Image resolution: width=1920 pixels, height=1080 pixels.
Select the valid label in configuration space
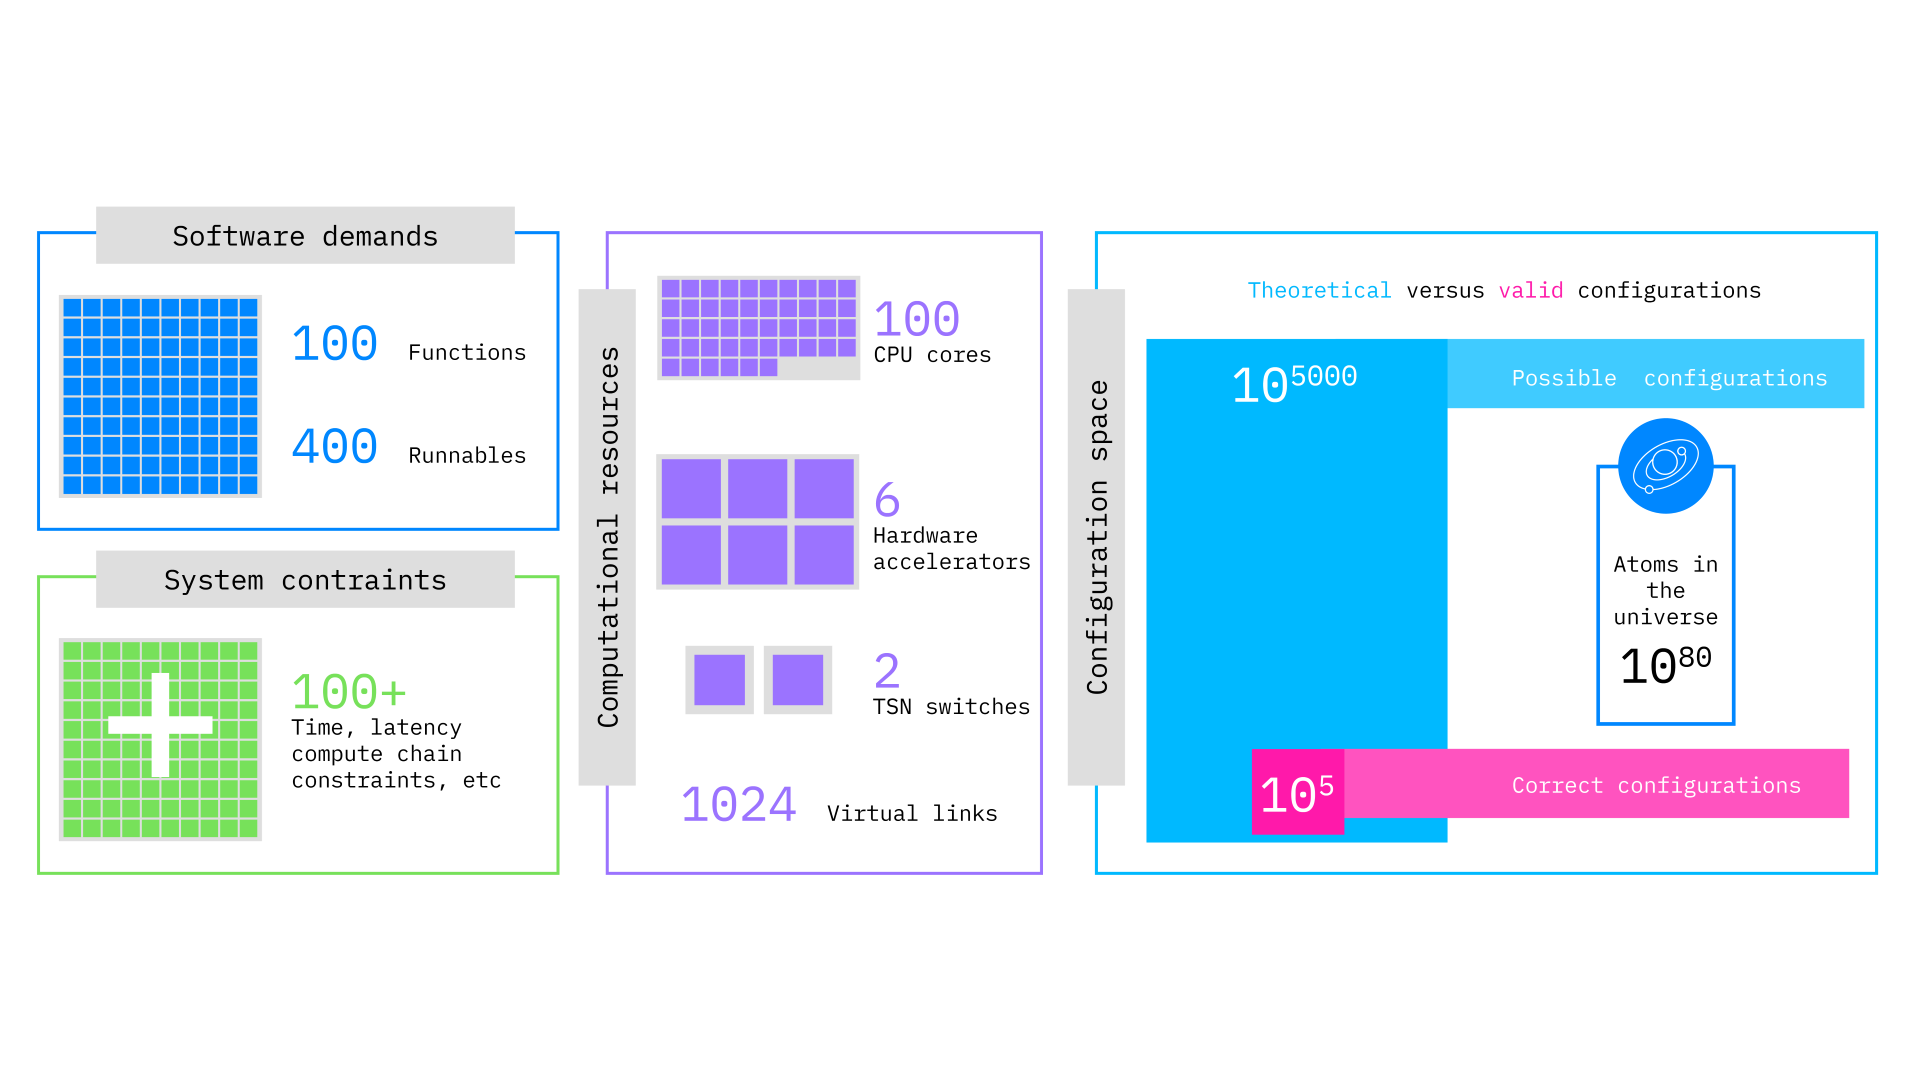(1532, 289)
